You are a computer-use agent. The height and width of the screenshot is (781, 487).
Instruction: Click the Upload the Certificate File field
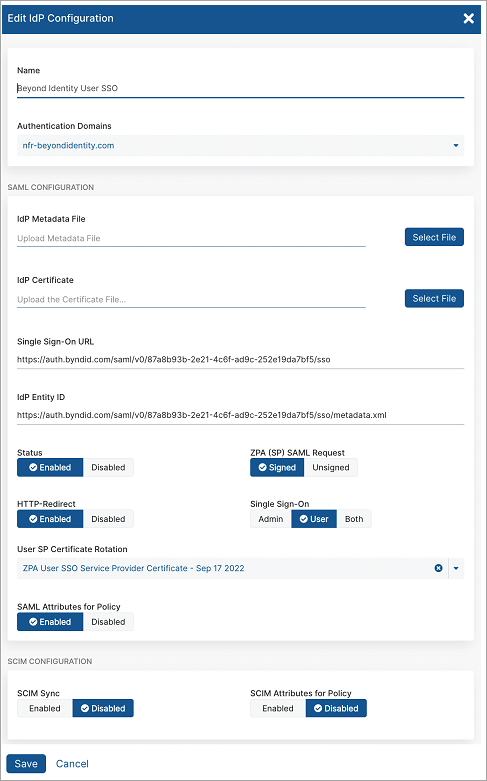pos(191,299)
